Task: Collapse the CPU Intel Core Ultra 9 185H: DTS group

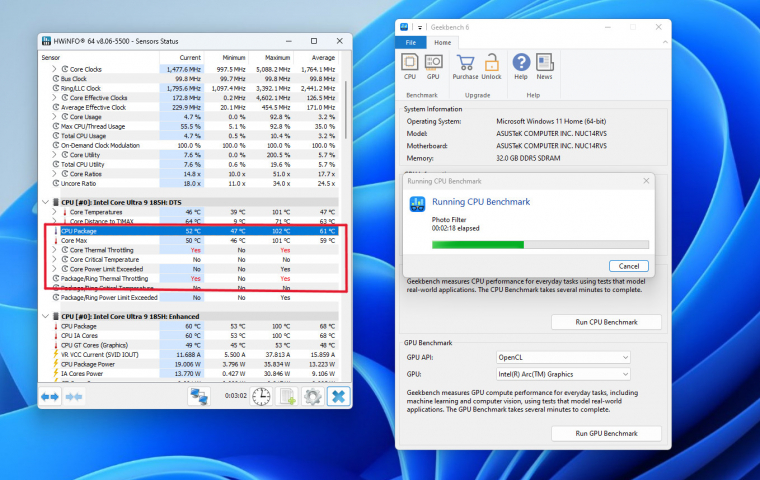Action: click(46, 202)
